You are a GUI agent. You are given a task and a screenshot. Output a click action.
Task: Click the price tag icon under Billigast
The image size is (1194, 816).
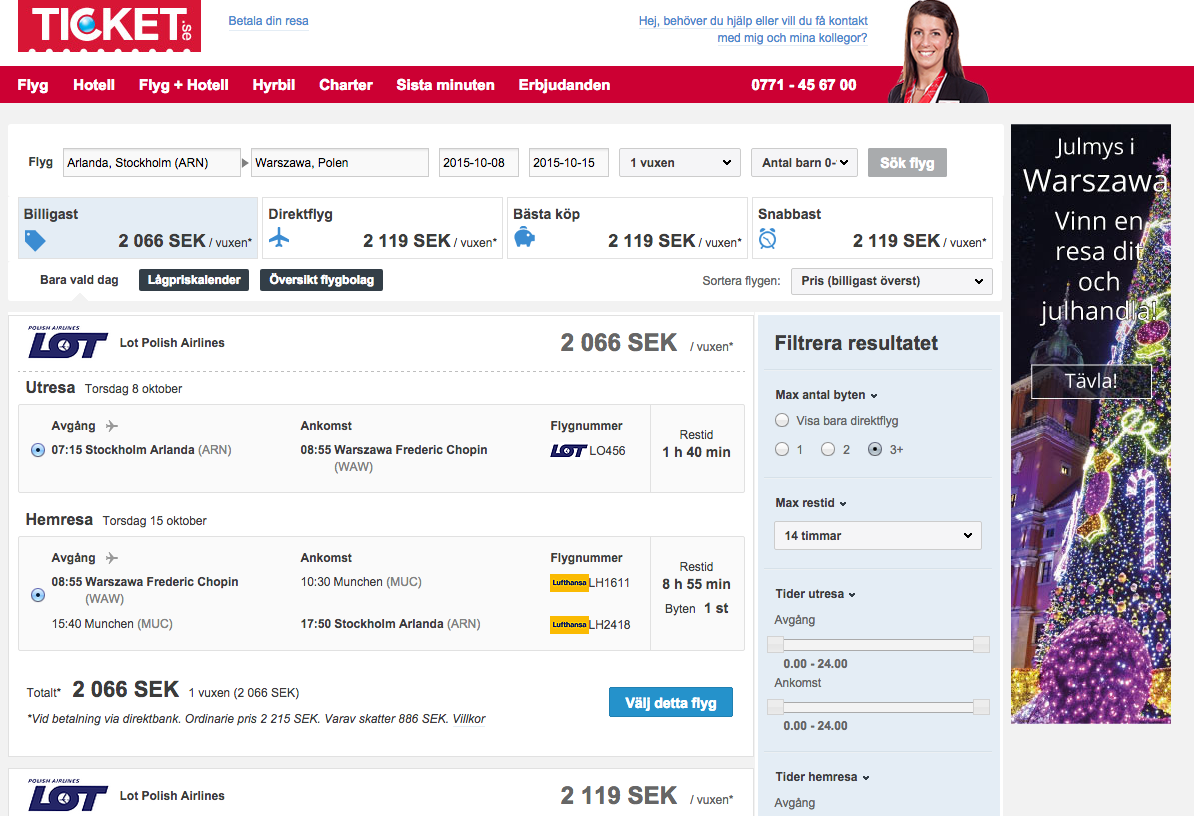[x=35, y=241]
